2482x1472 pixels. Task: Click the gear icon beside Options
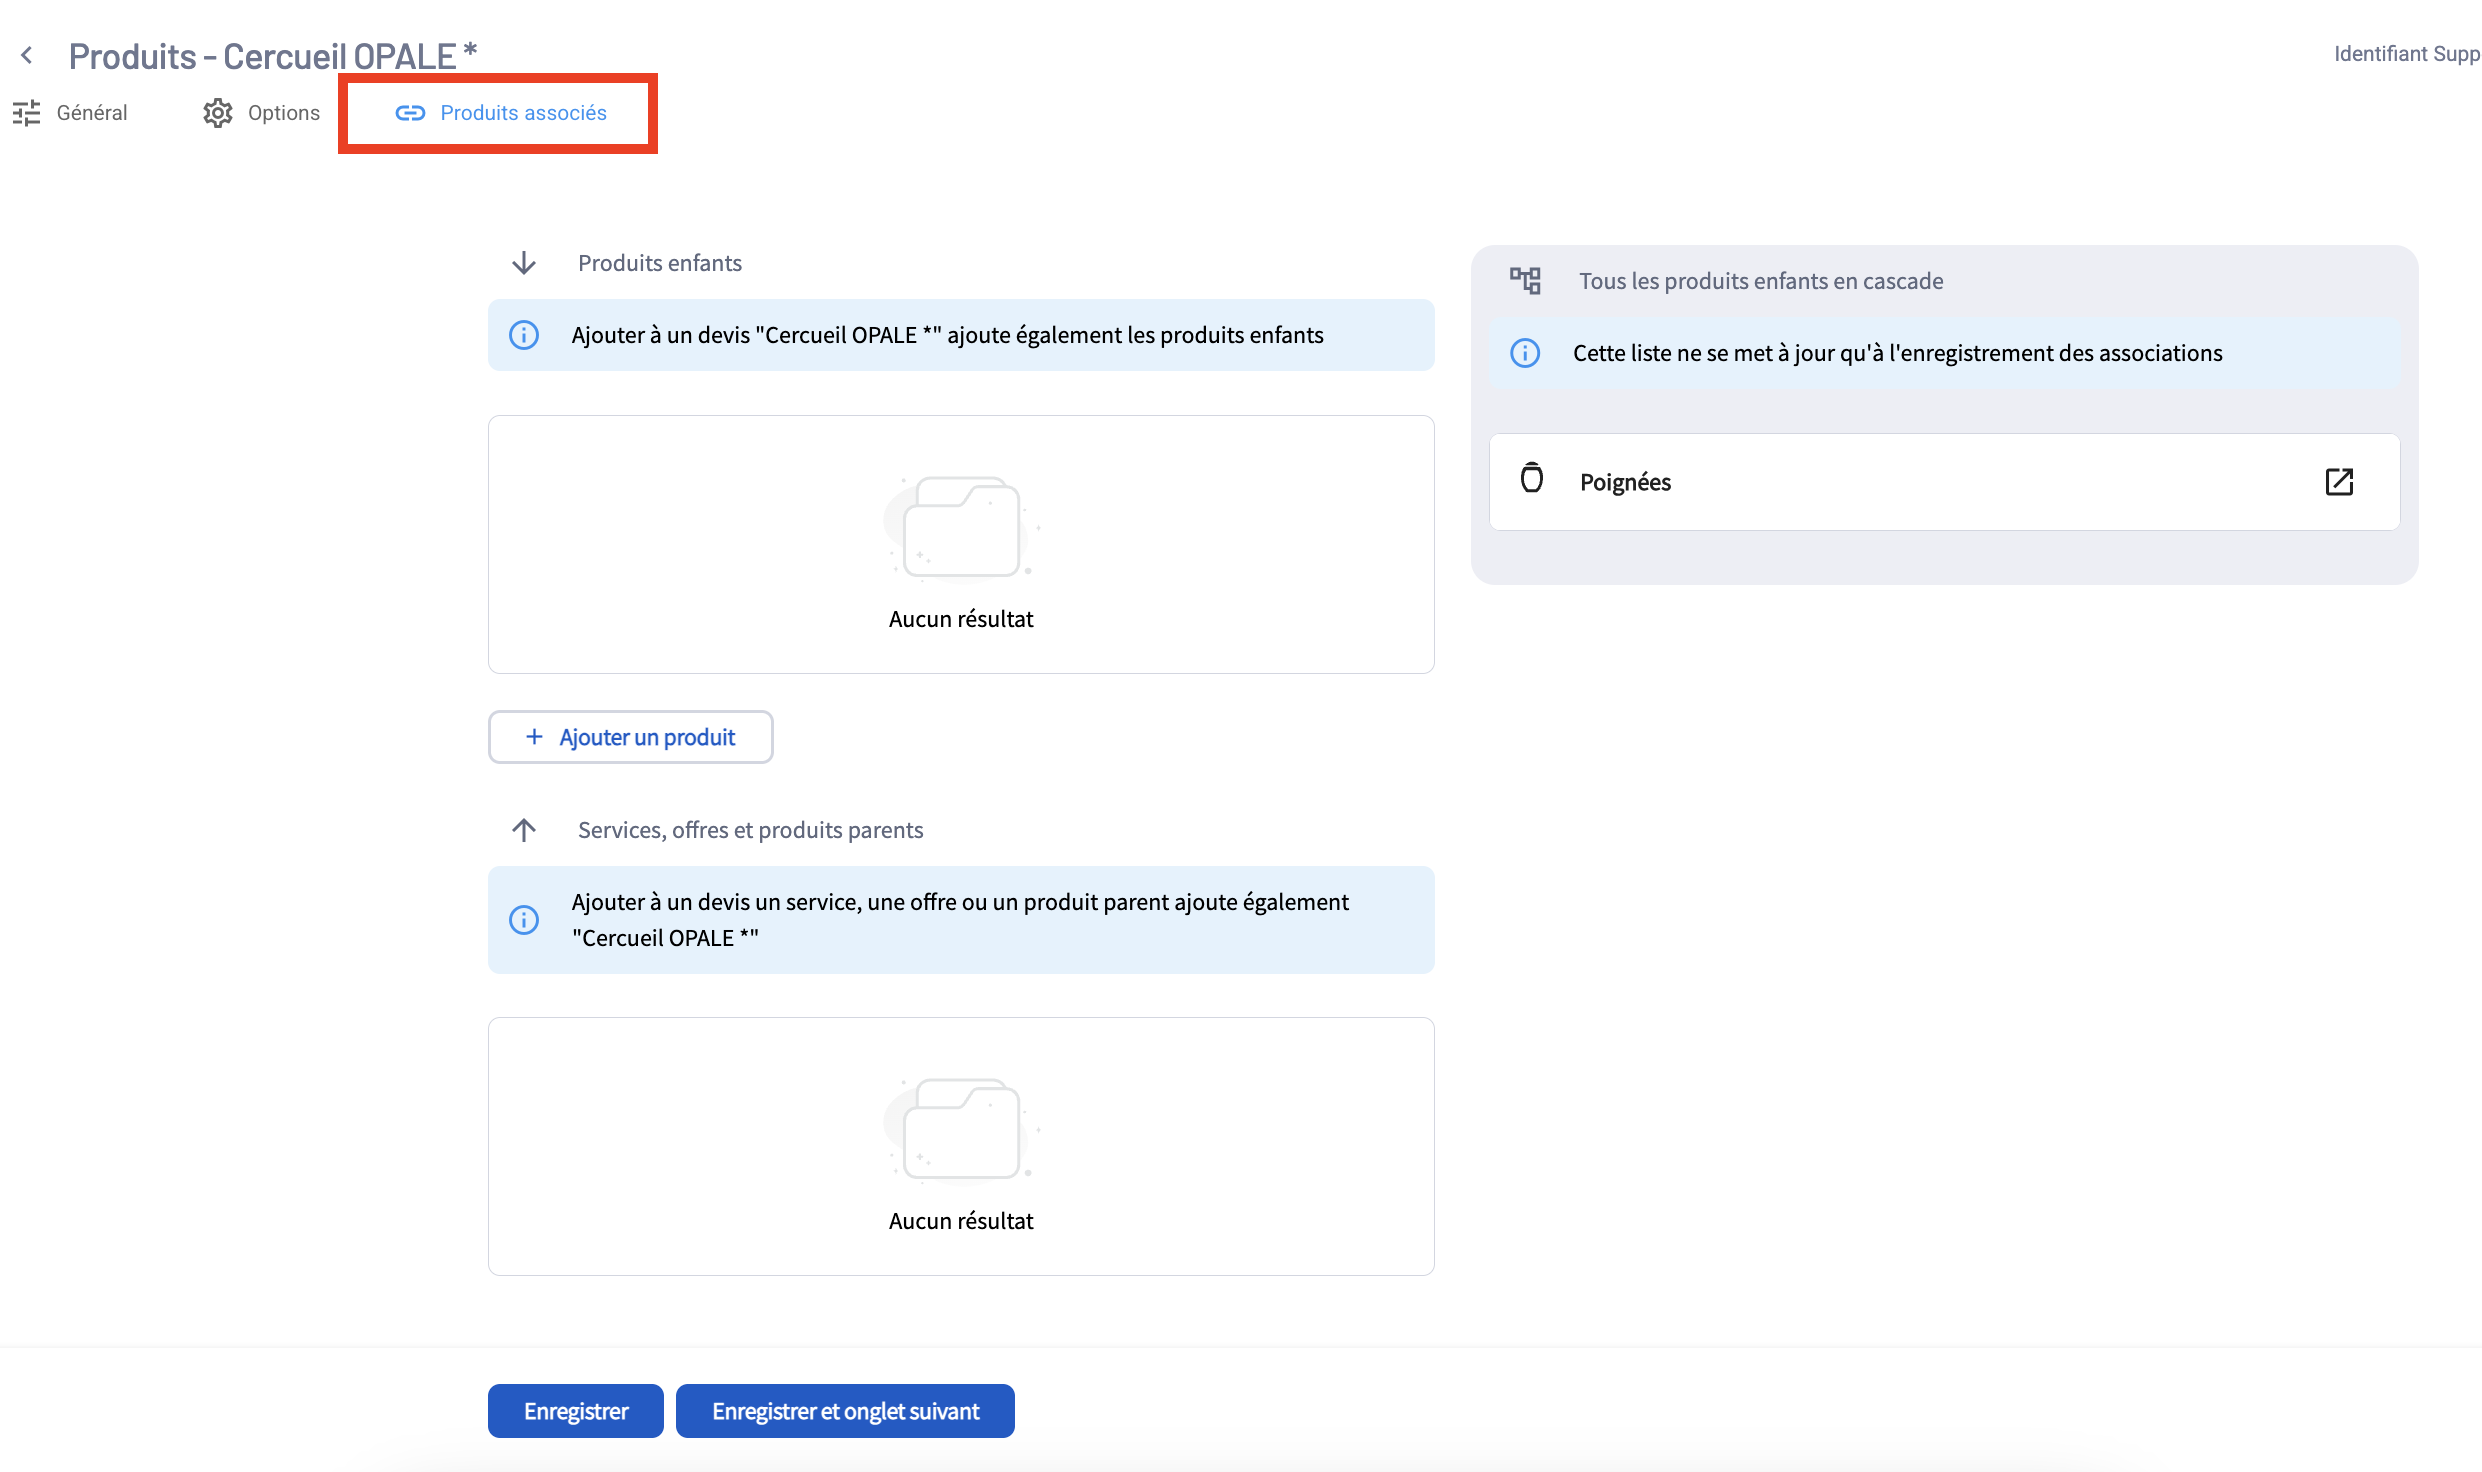(218, 113)
